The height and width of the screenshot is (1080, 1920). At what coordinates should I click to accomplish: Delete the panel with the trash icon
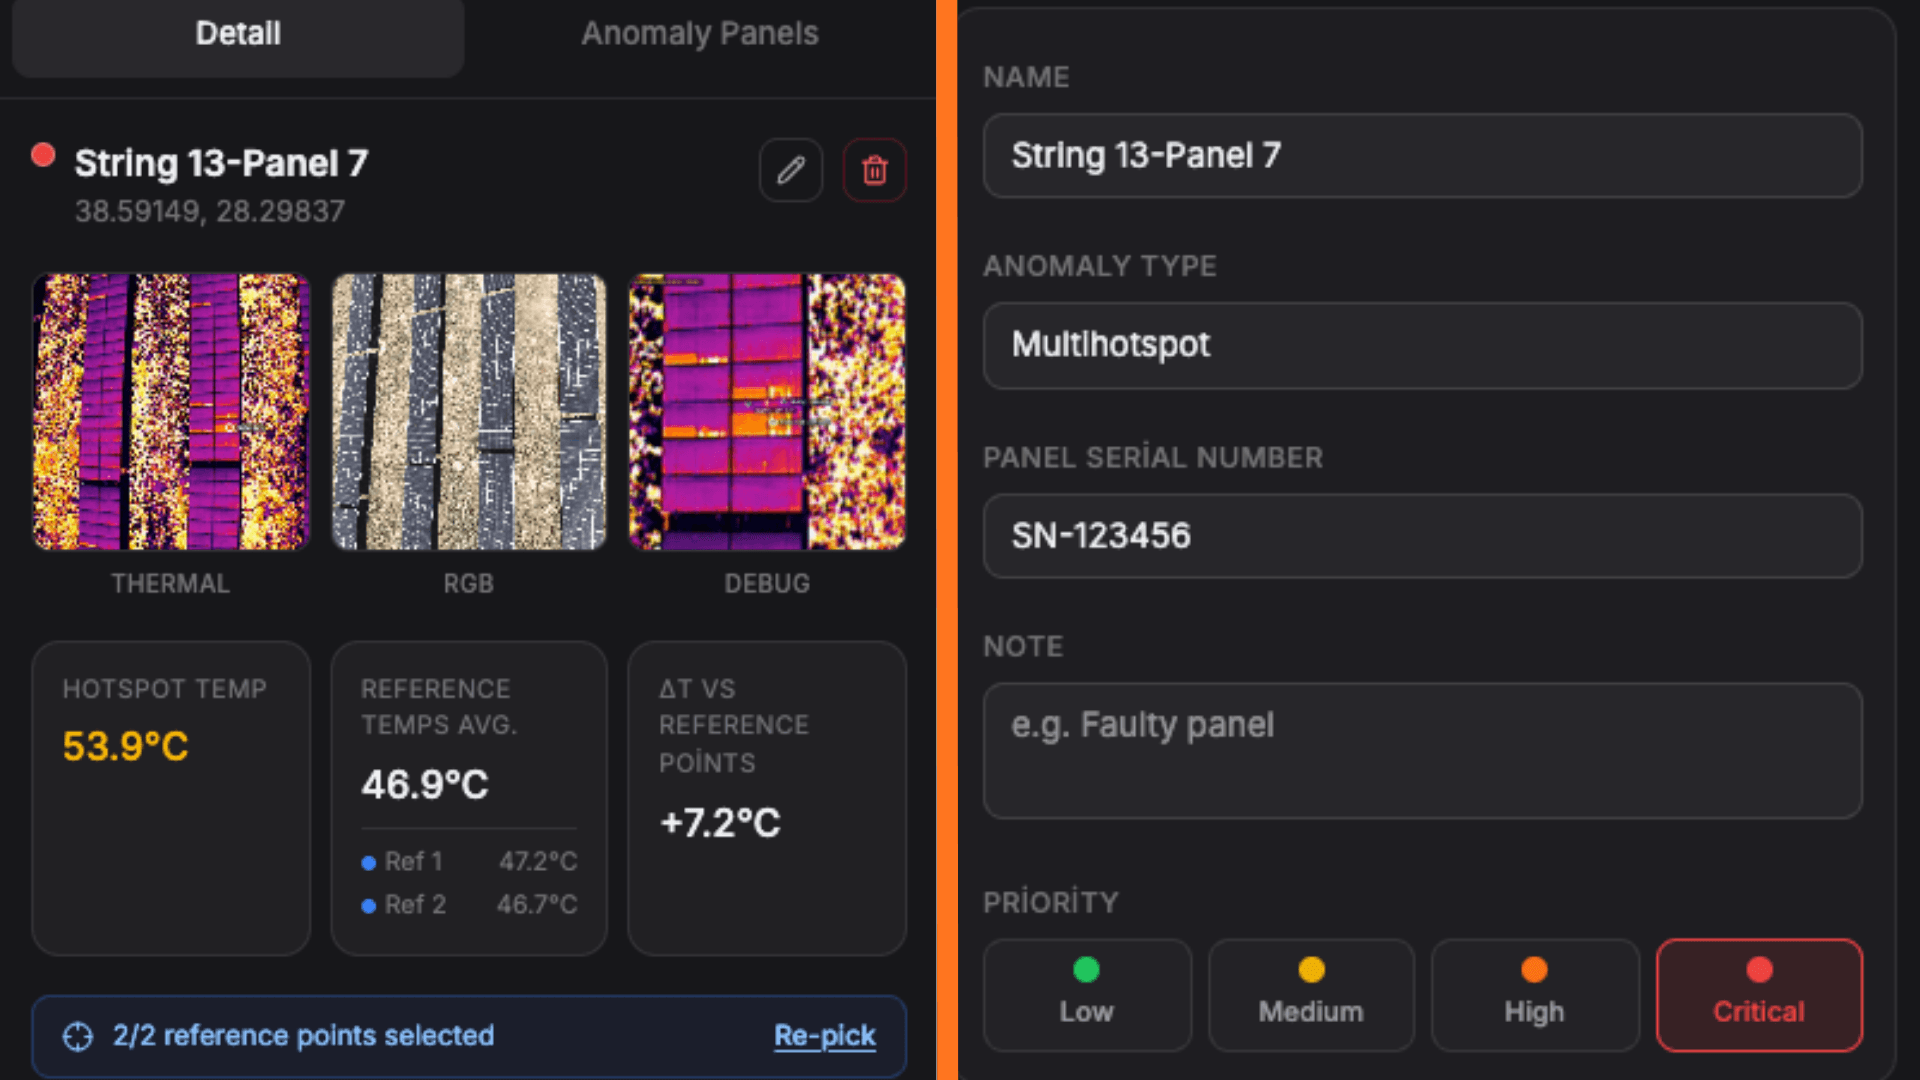[875, 170]
